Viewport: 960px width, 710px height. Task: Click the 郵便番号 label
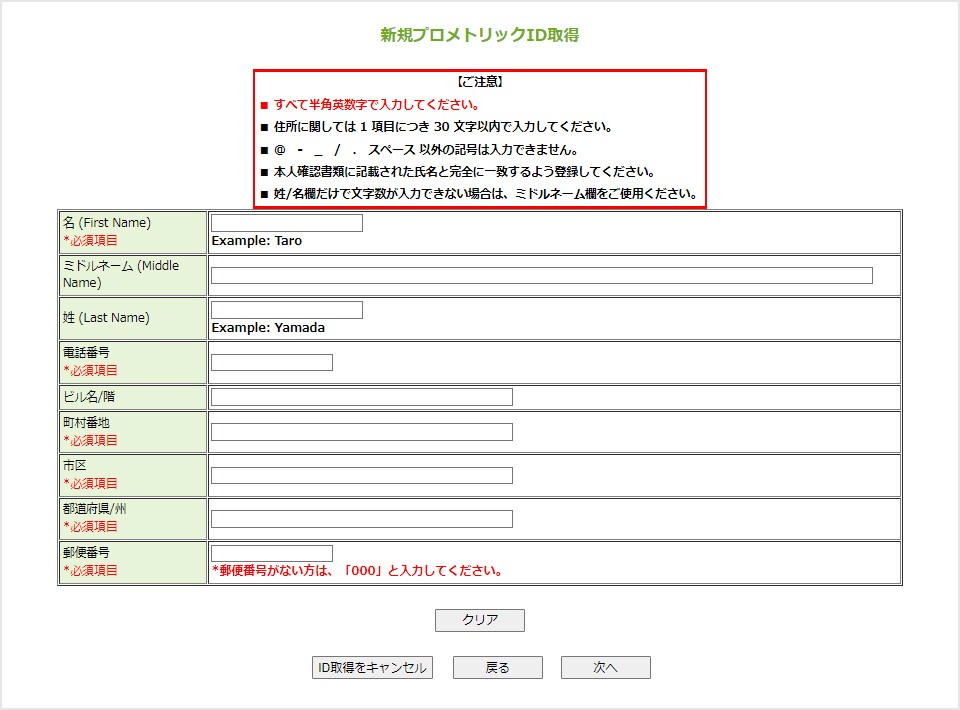[x=86, y=553]
